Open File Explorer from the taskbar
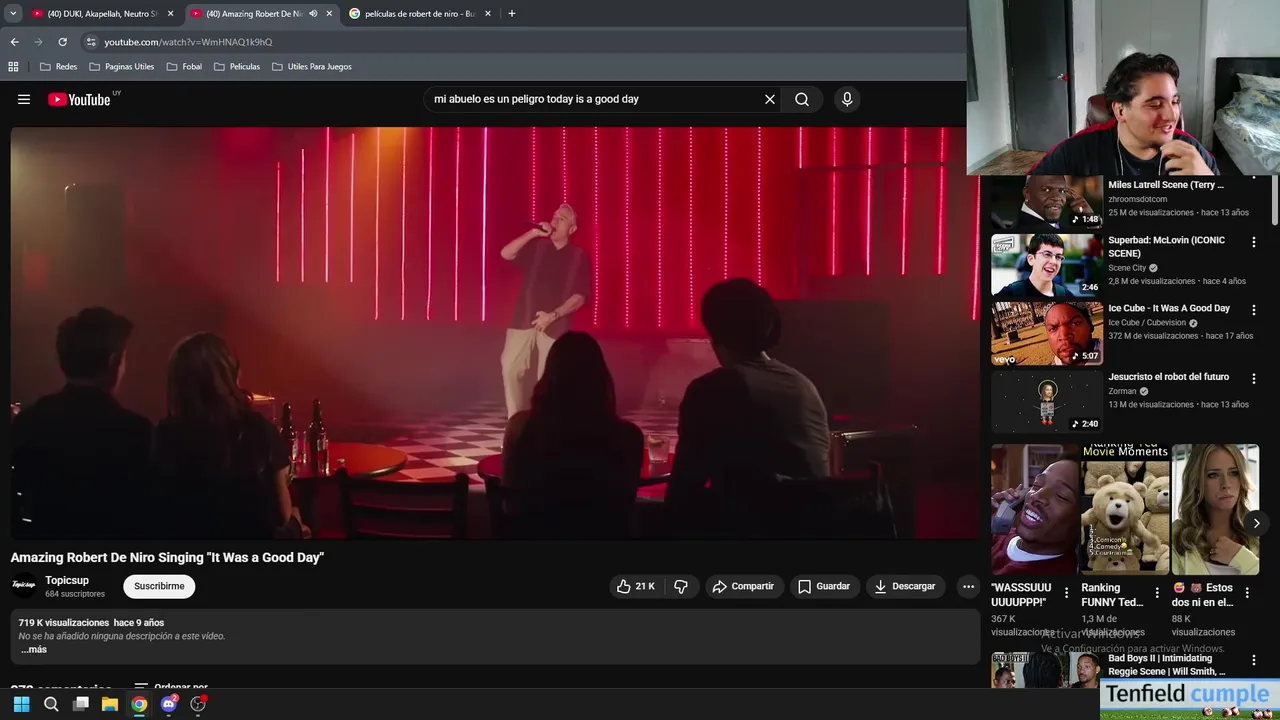The height and width of the screenshot is (720, 1280). tap(110, 704)
